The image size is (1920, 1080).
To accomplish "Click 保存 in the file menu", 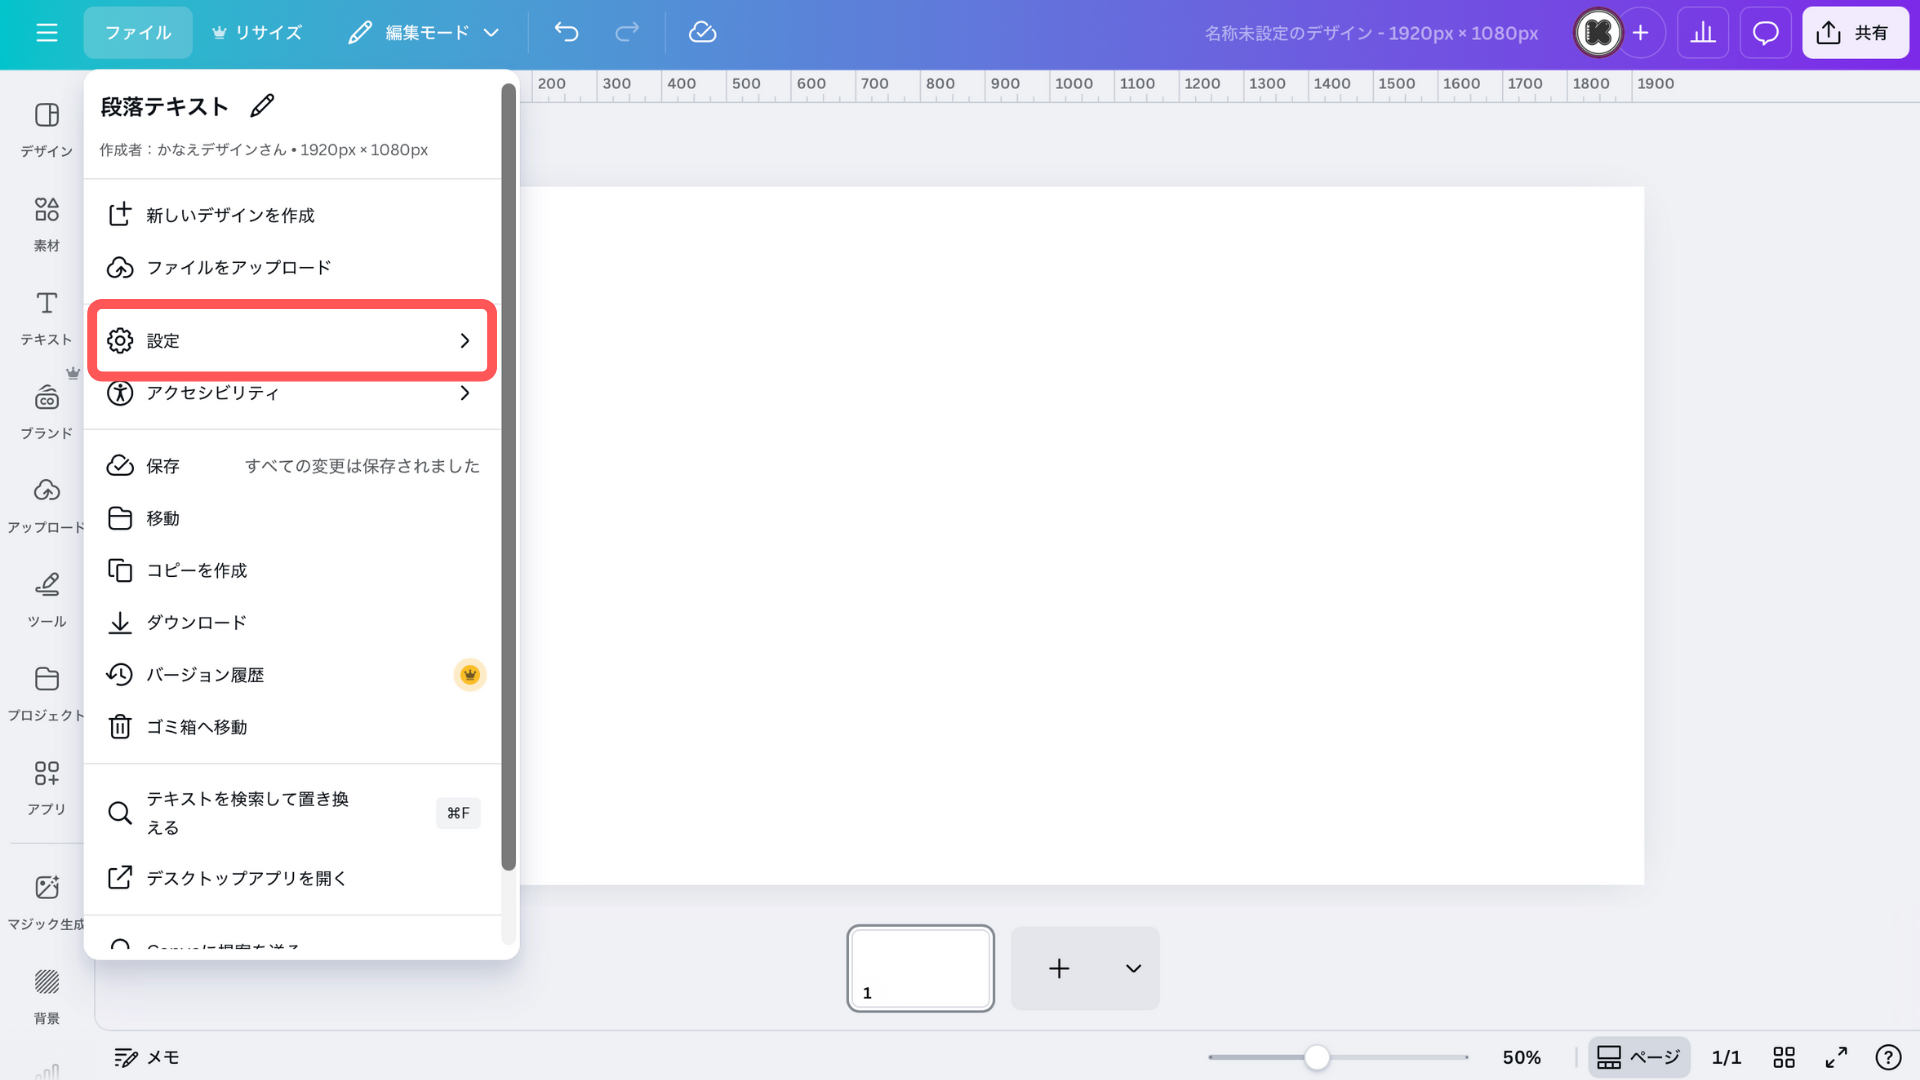I will coord(293,466).
